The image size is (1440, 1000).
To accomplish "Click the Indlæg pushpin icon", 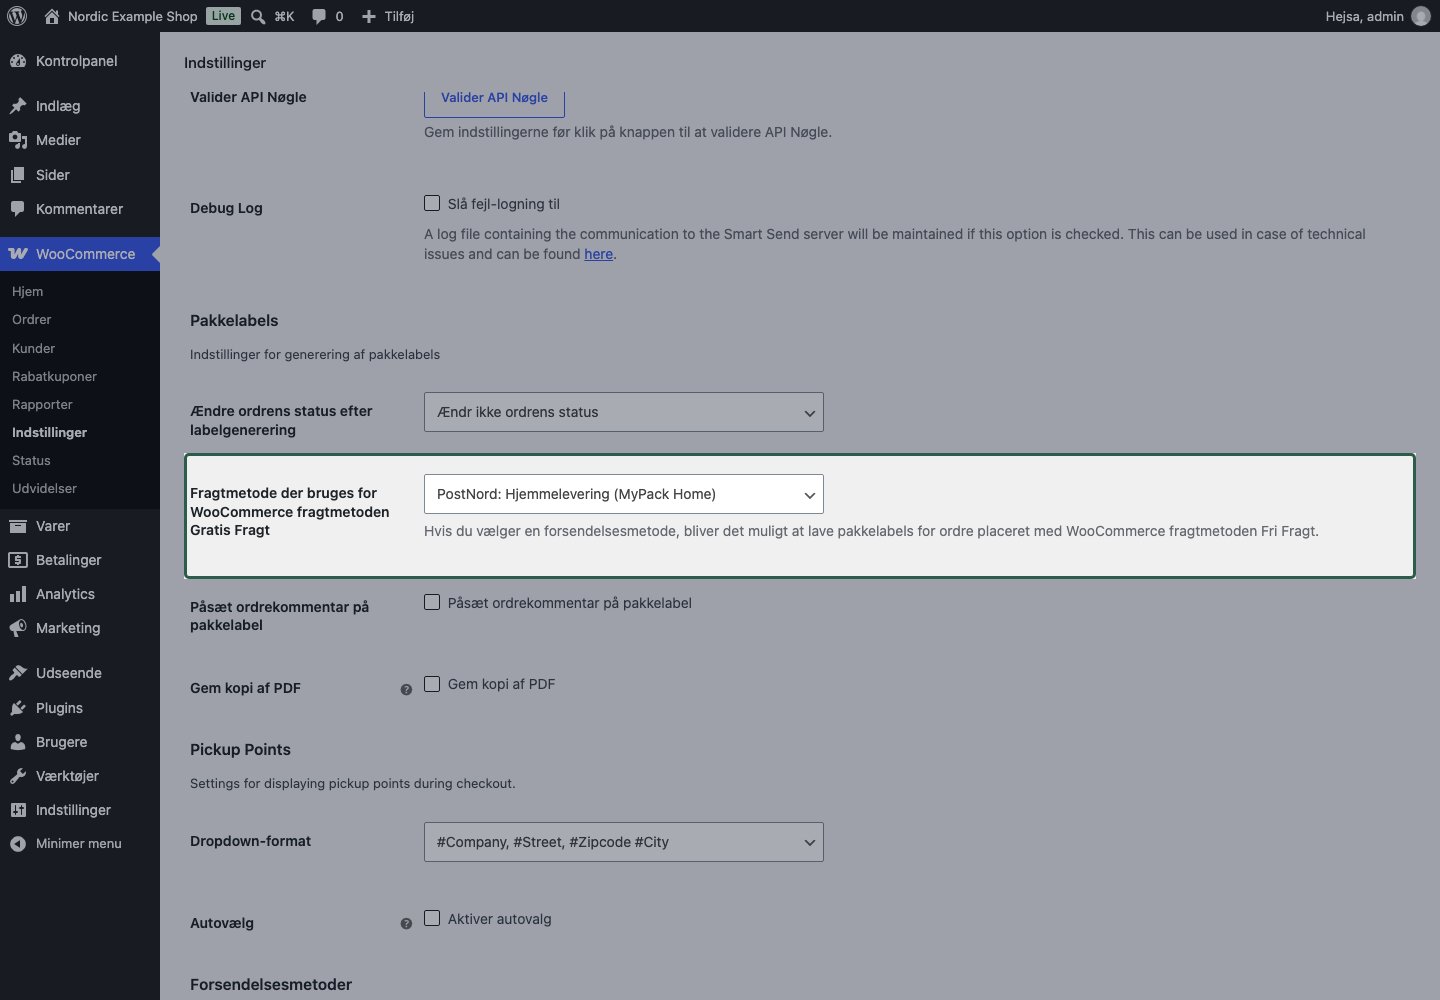I will 18,106.
